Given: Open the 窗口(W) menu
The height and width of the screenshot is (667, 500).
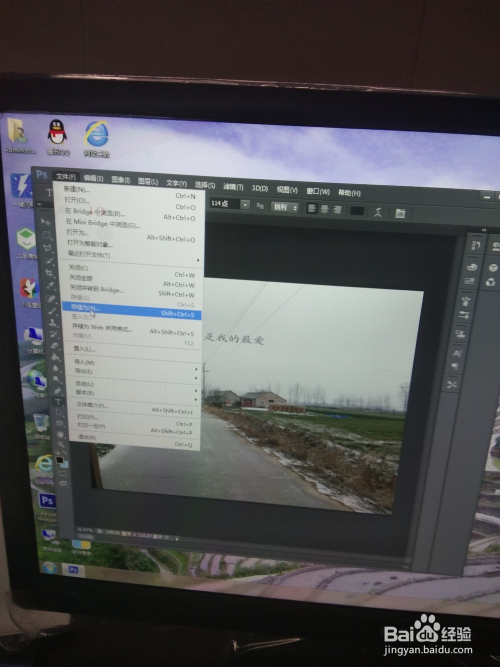Looking at the screenshot, I should tap(318, 191).
